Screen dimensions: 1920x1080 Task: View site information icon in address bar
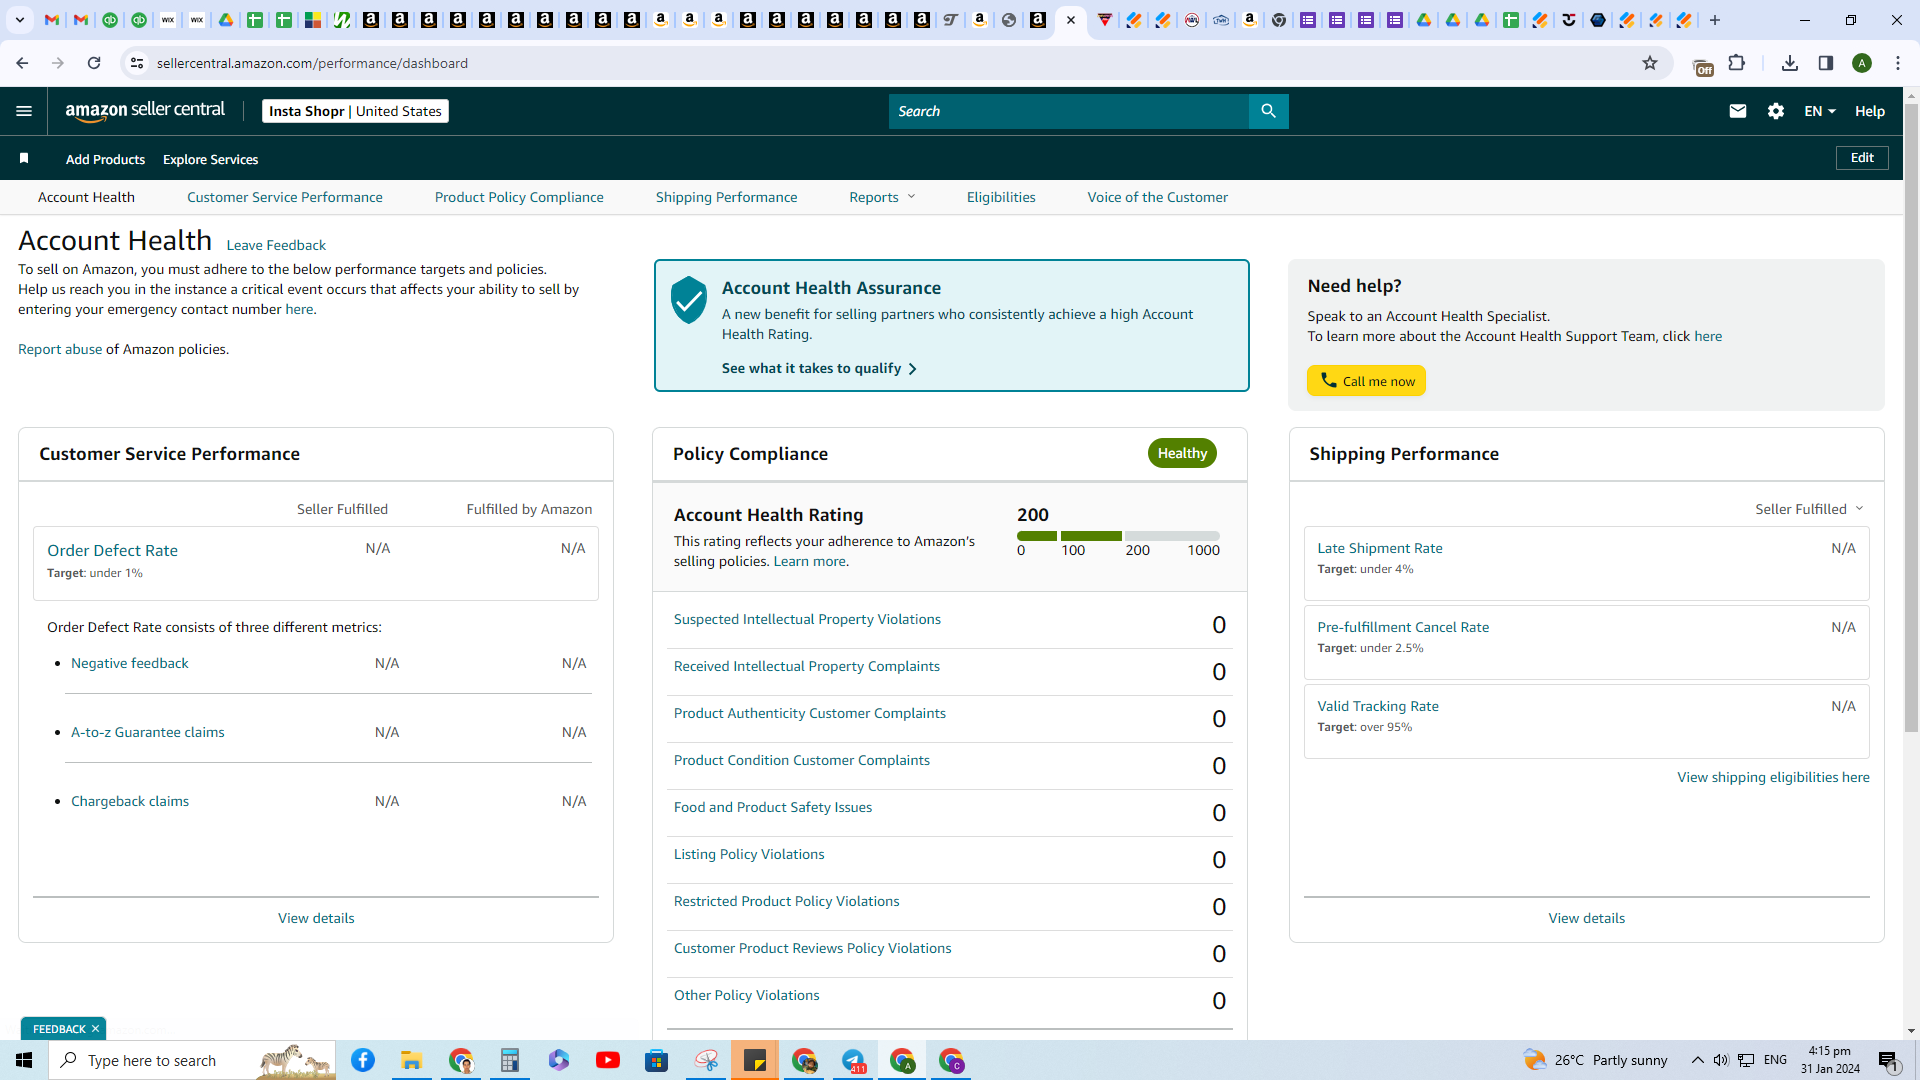coord(137,63)
